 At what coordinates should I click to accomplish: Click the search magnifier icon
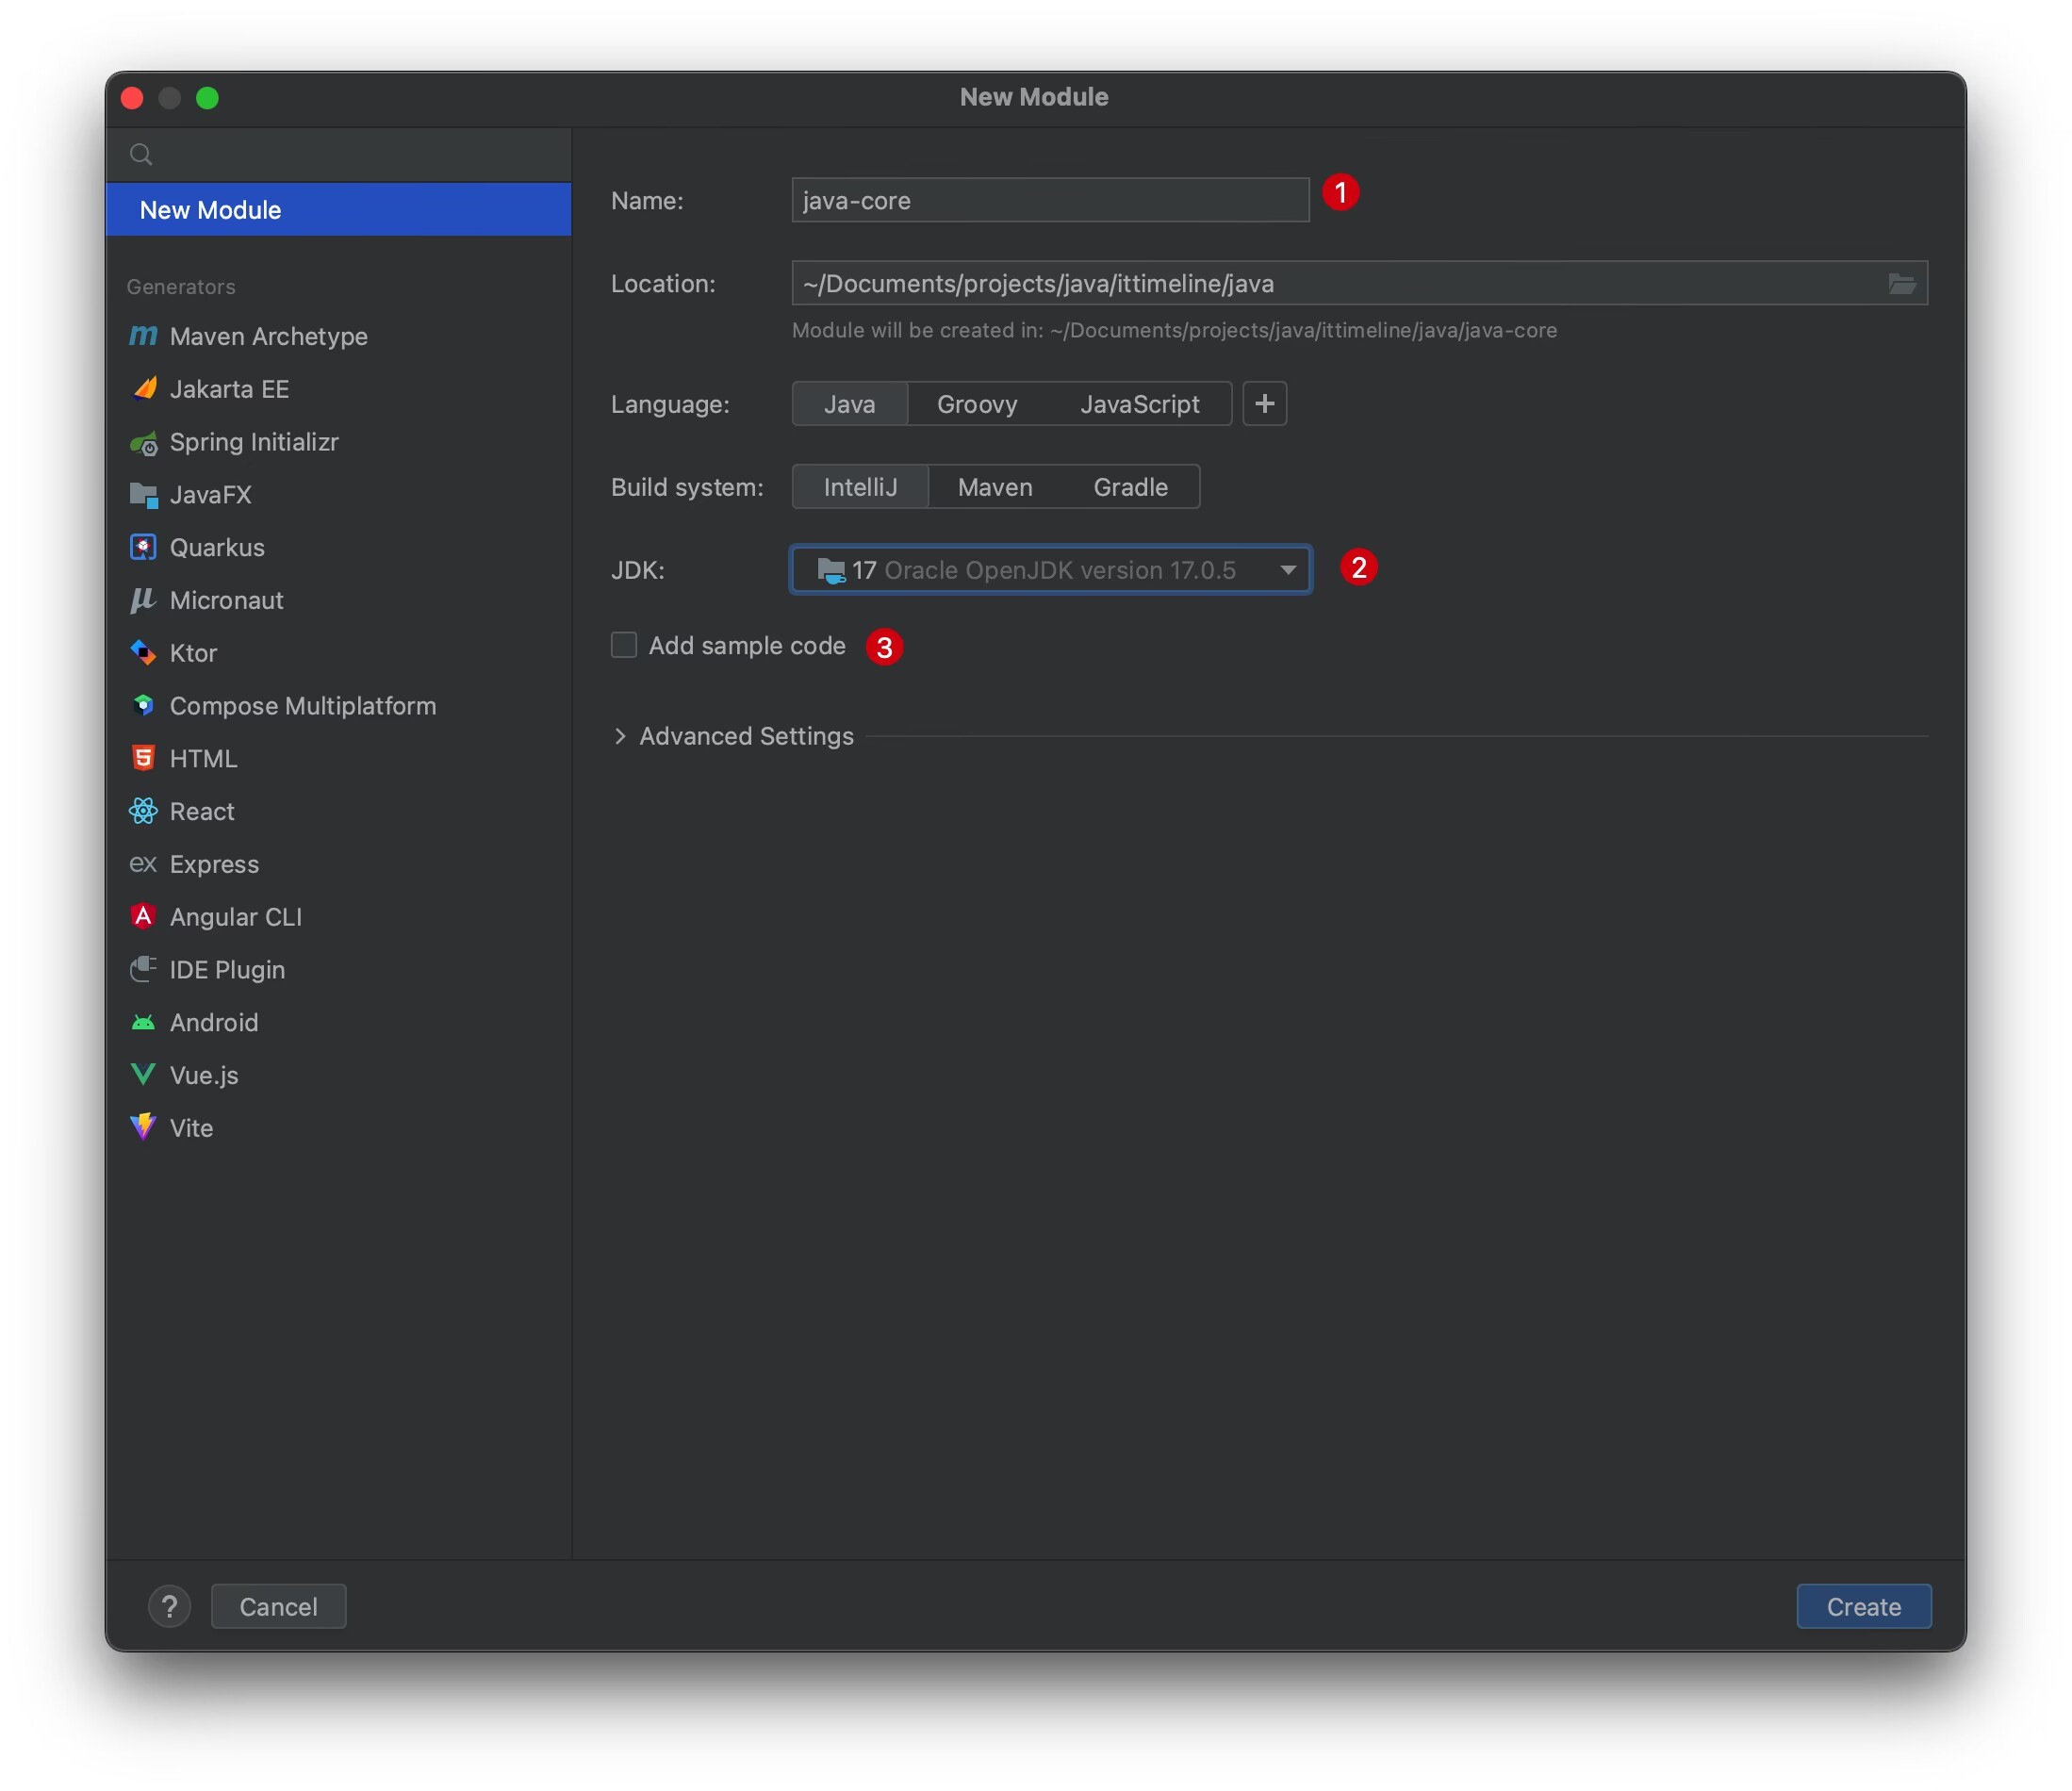141,154
